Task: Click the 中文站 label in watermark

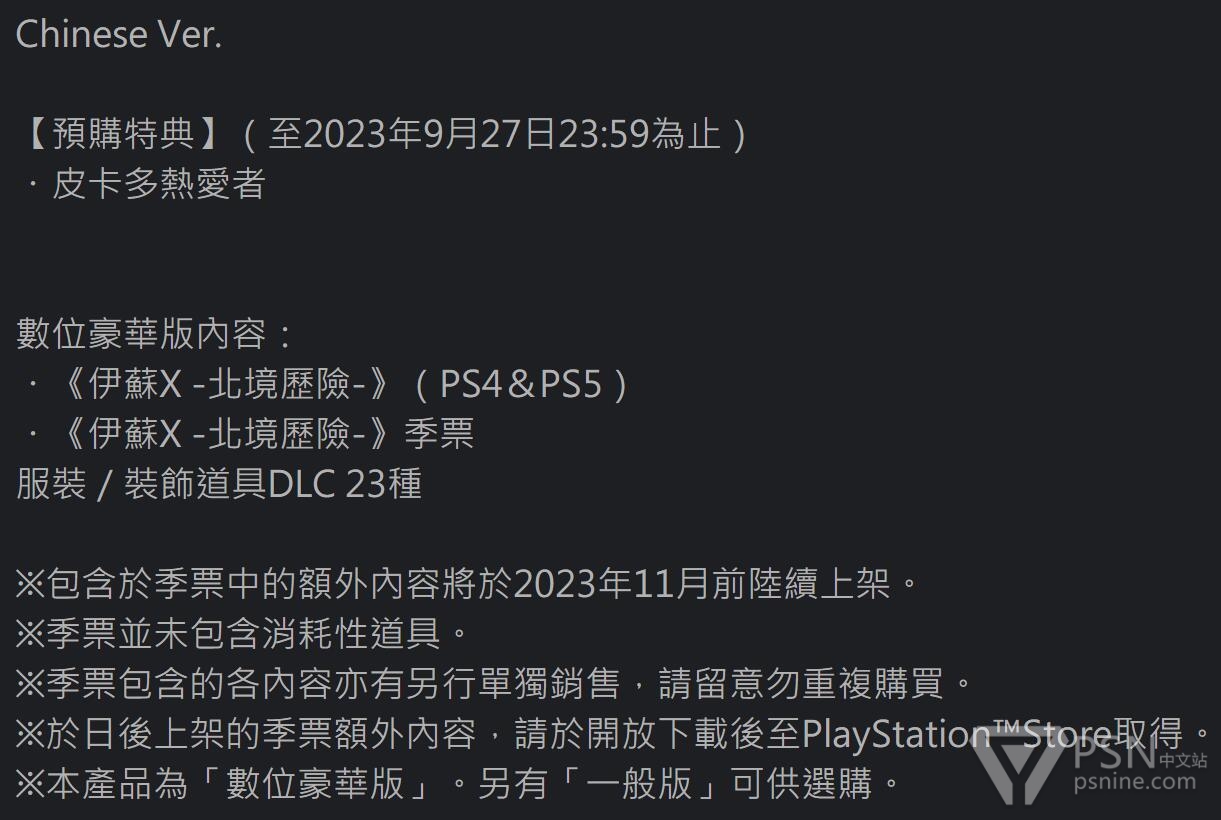Action: coord(1183,760)
